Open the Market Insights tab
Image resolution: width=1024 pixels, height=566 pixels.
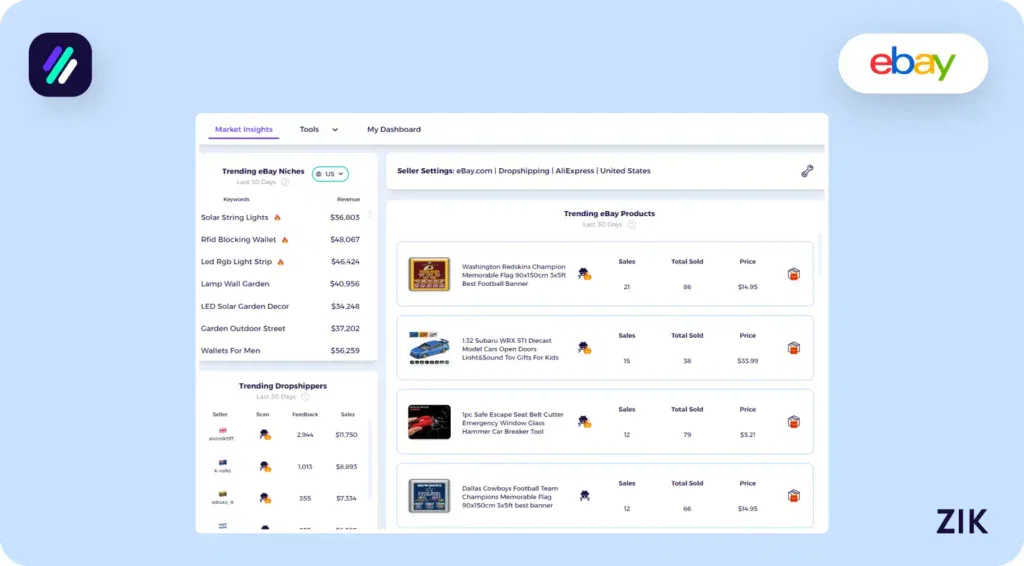tap(244, 129)
